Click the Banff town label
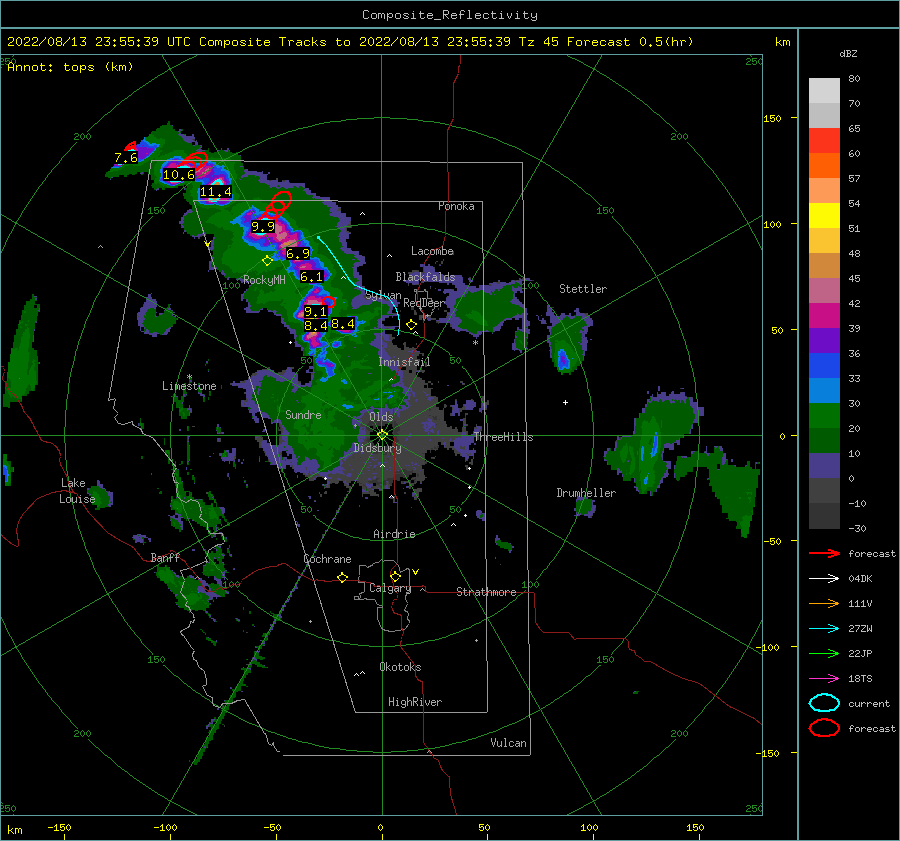900x841 pixels. point(165,557)
